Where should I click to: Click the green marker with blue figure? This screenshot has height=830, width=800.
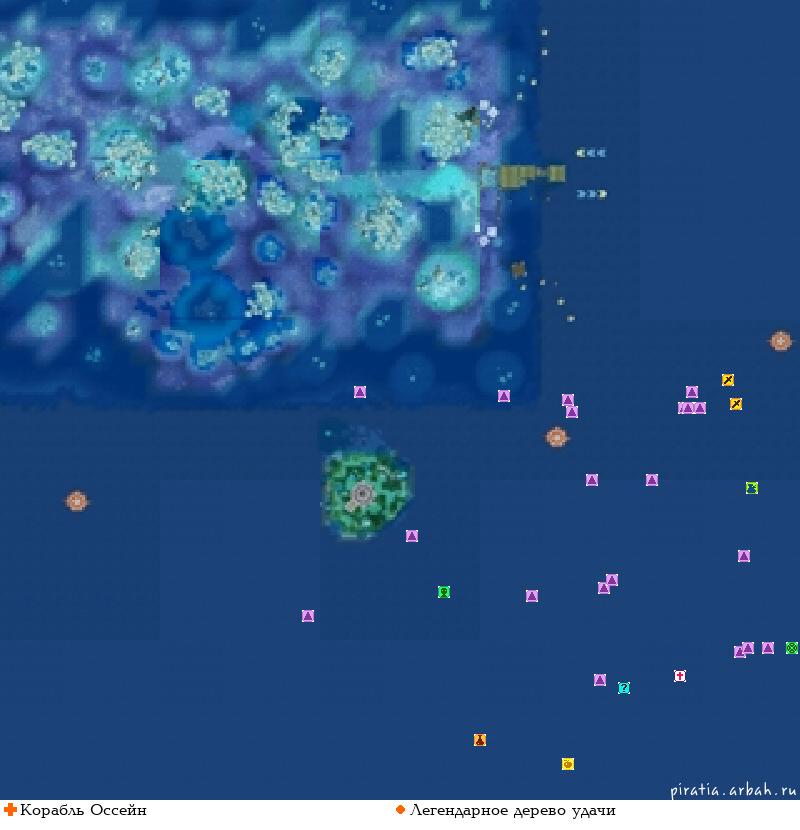click(x=752, y=488)
